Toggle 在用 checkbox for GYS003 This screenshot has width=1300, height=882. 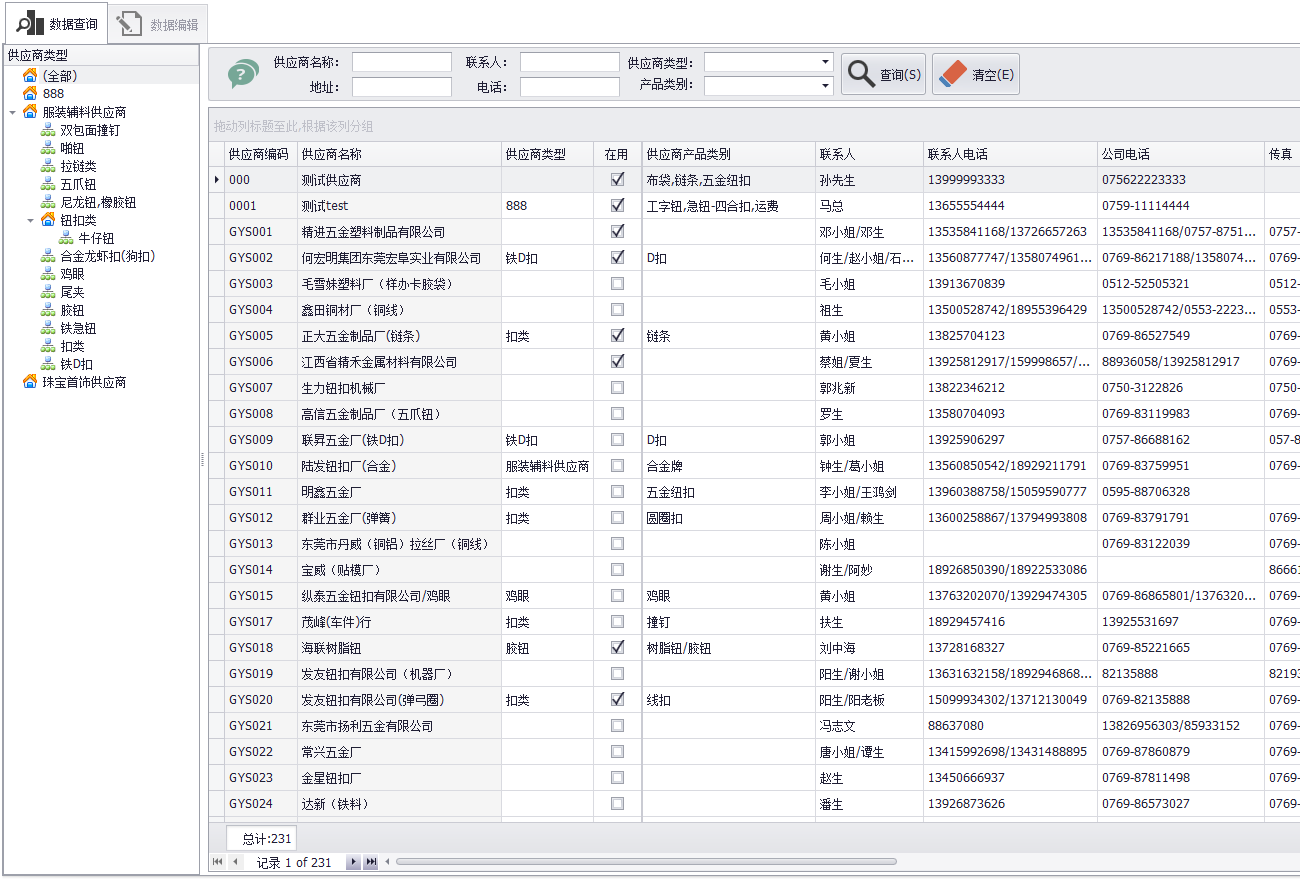tap(617, 284)
